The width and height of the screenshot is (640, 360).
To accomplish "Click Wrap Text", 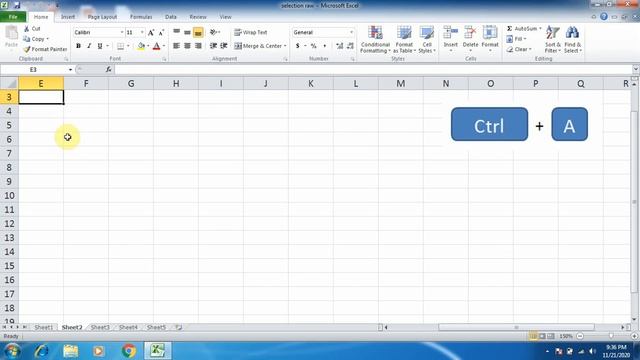I will click(251, 32).
